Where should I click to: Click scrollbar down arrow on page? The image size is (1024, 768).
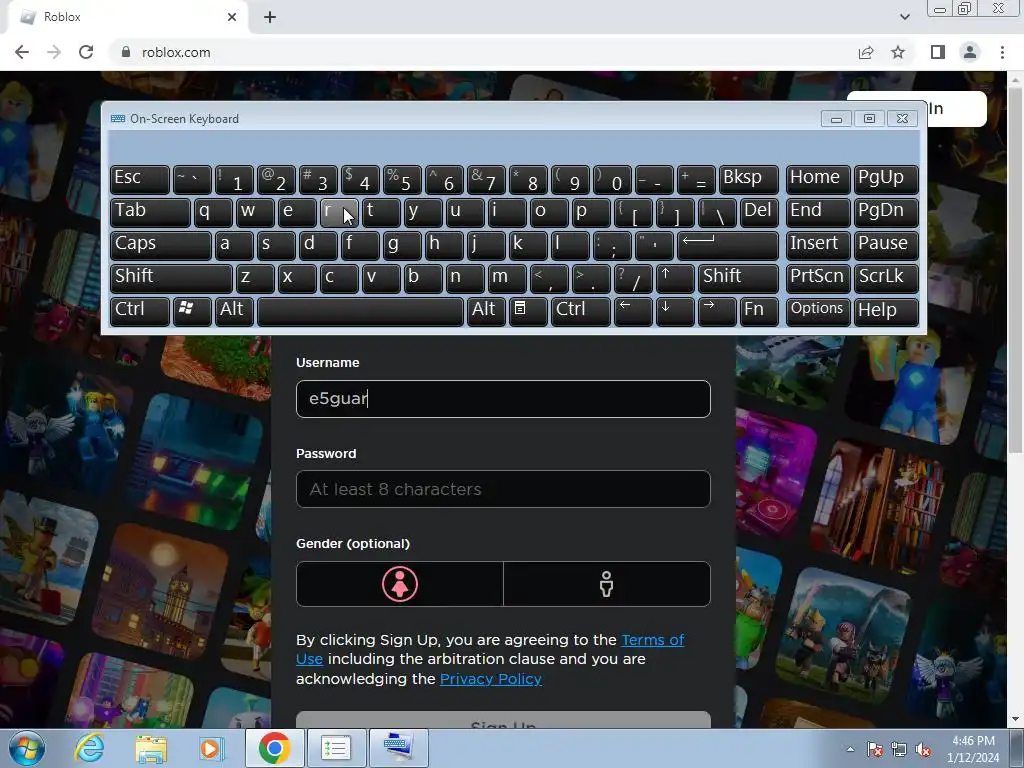1015,720
